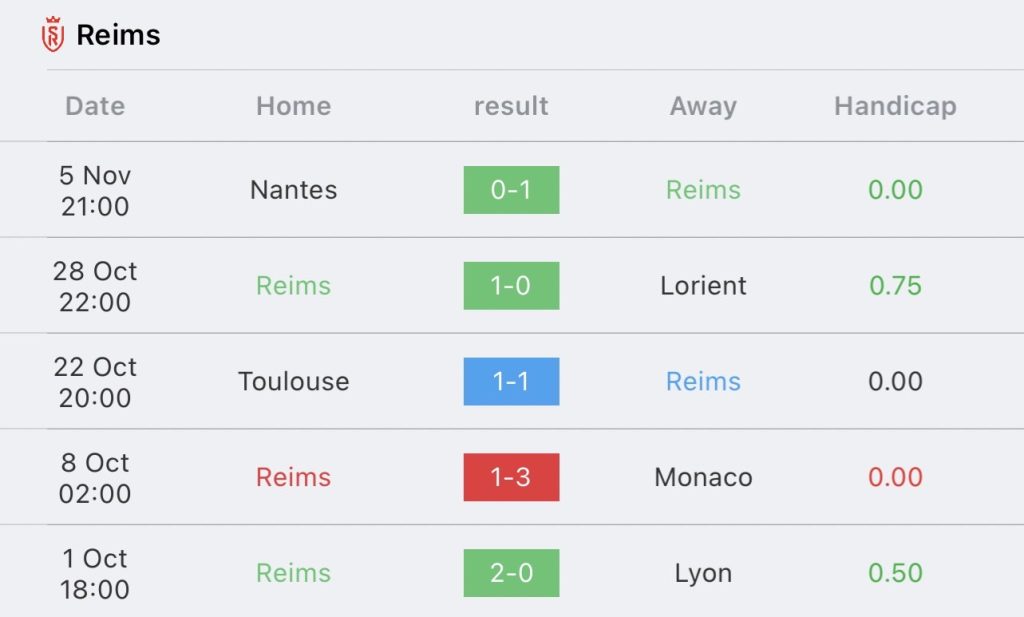Open the 2-0 result against Lyon

511,573
